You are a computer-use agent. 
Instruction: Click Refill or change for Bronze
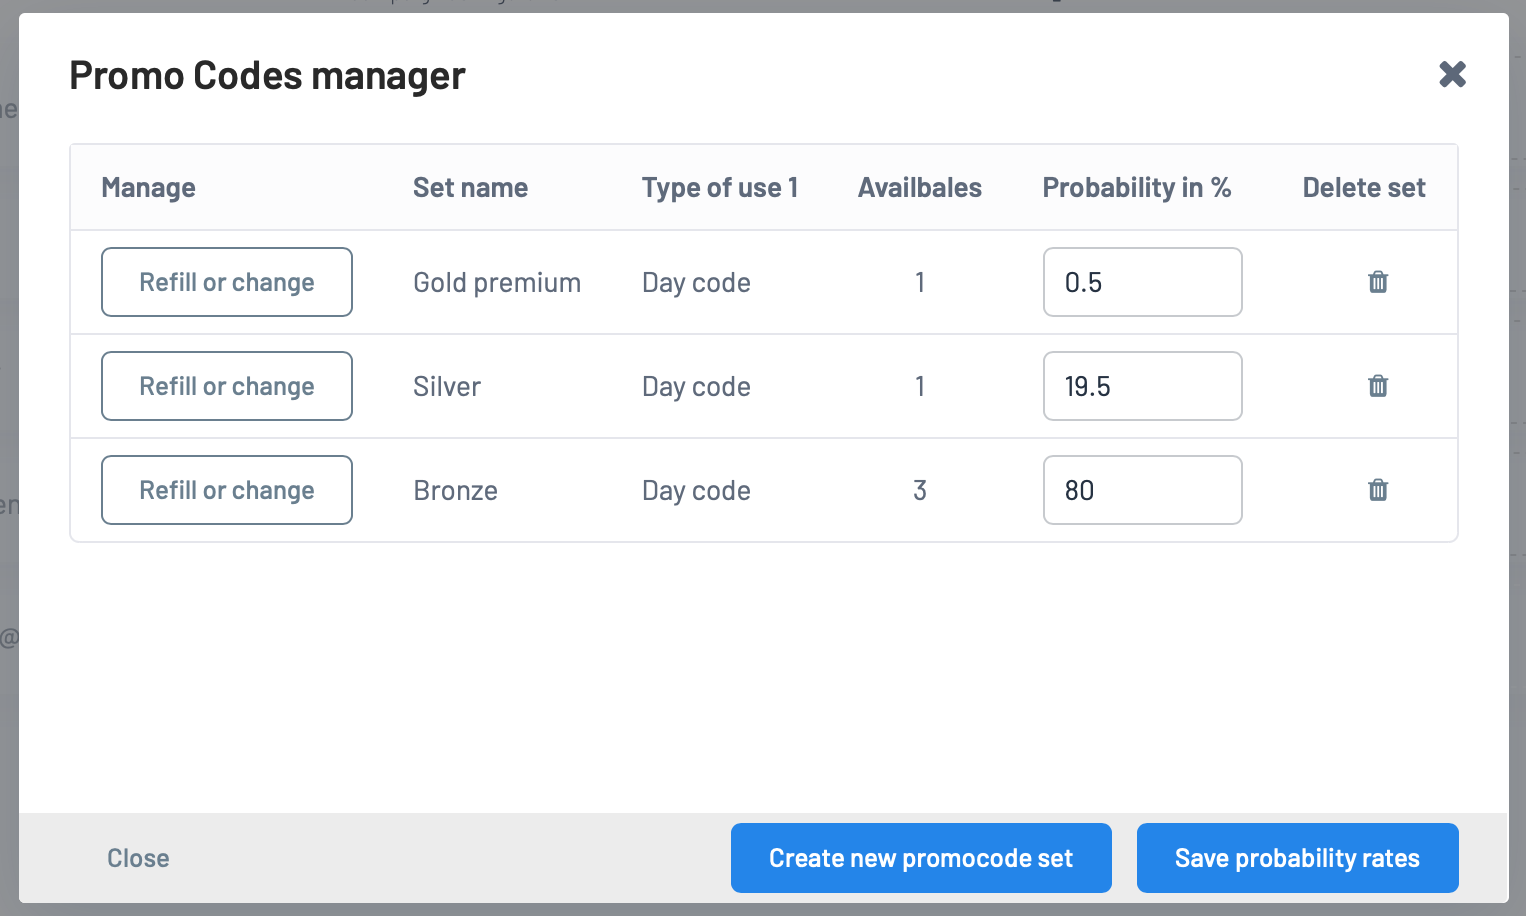(x=227, y=490)
